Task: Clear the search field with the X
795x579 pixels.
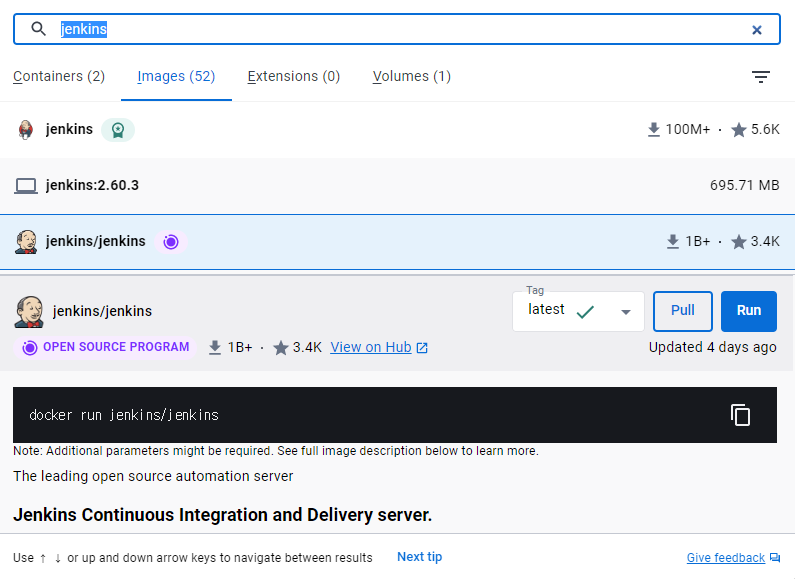Action: (756, 30)
